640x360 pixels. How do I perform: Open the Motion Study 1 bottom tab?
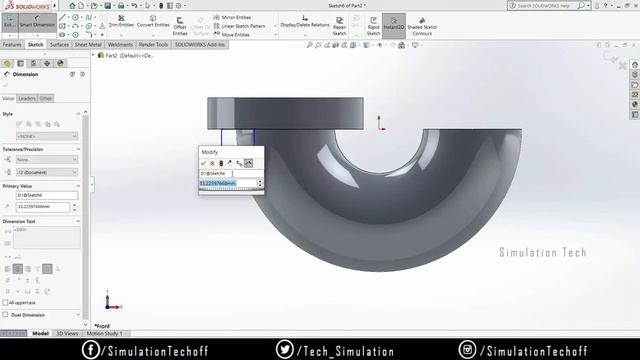[x=104, y=333]
